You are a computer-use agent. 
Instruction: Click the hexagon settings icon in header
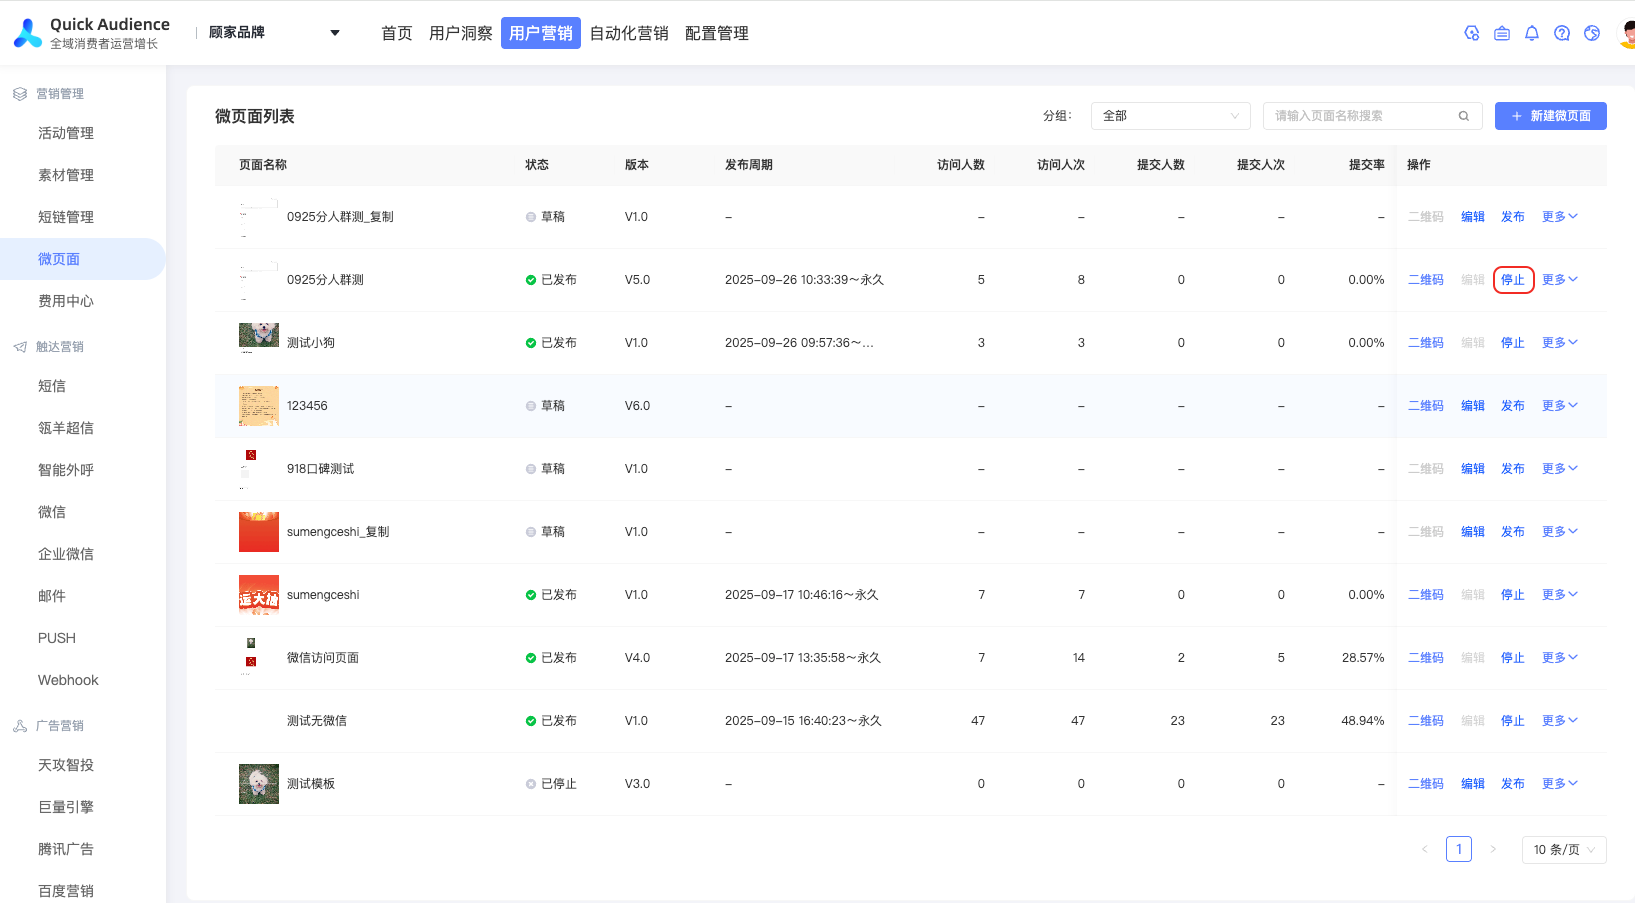(1471, 33)
